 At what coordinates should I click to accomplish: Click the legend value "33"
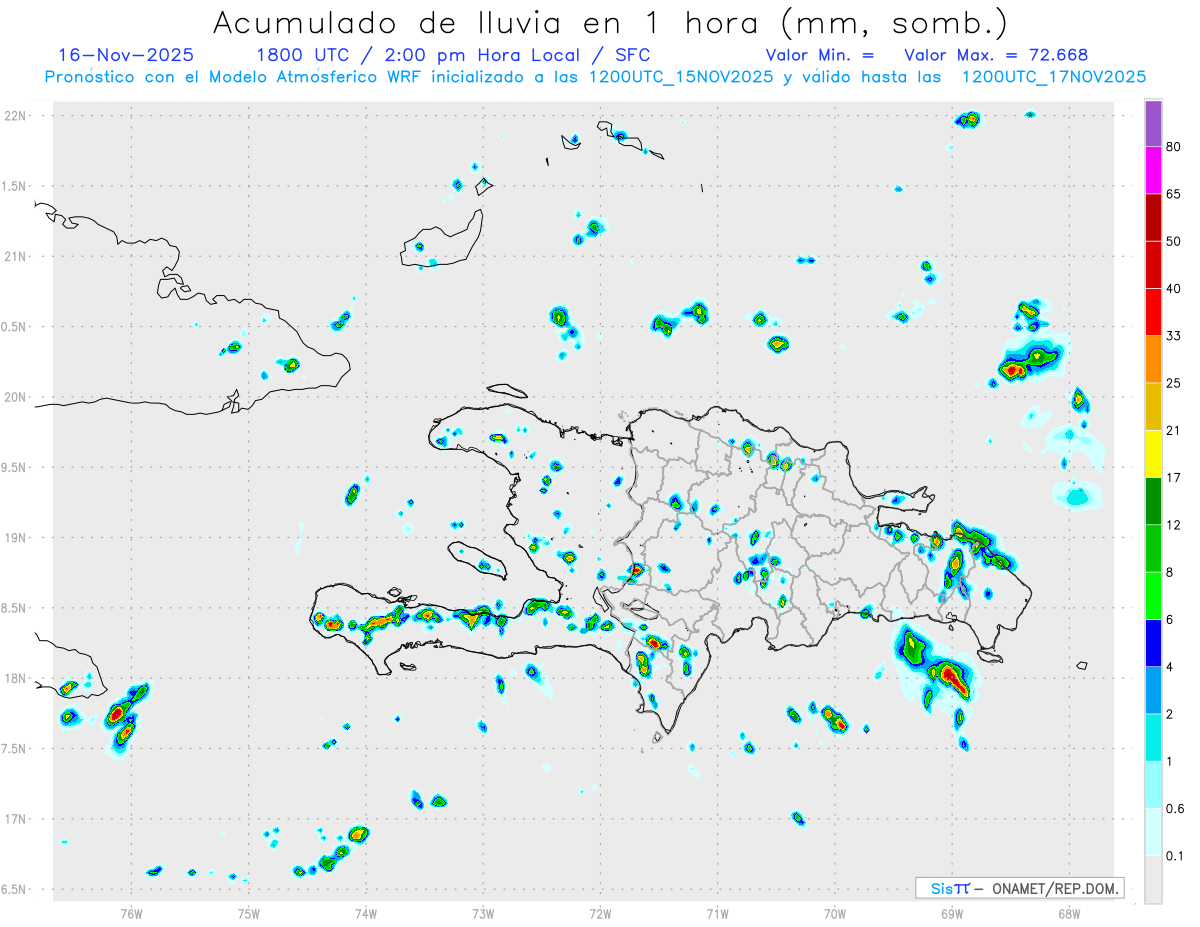tap(1174, 336)
